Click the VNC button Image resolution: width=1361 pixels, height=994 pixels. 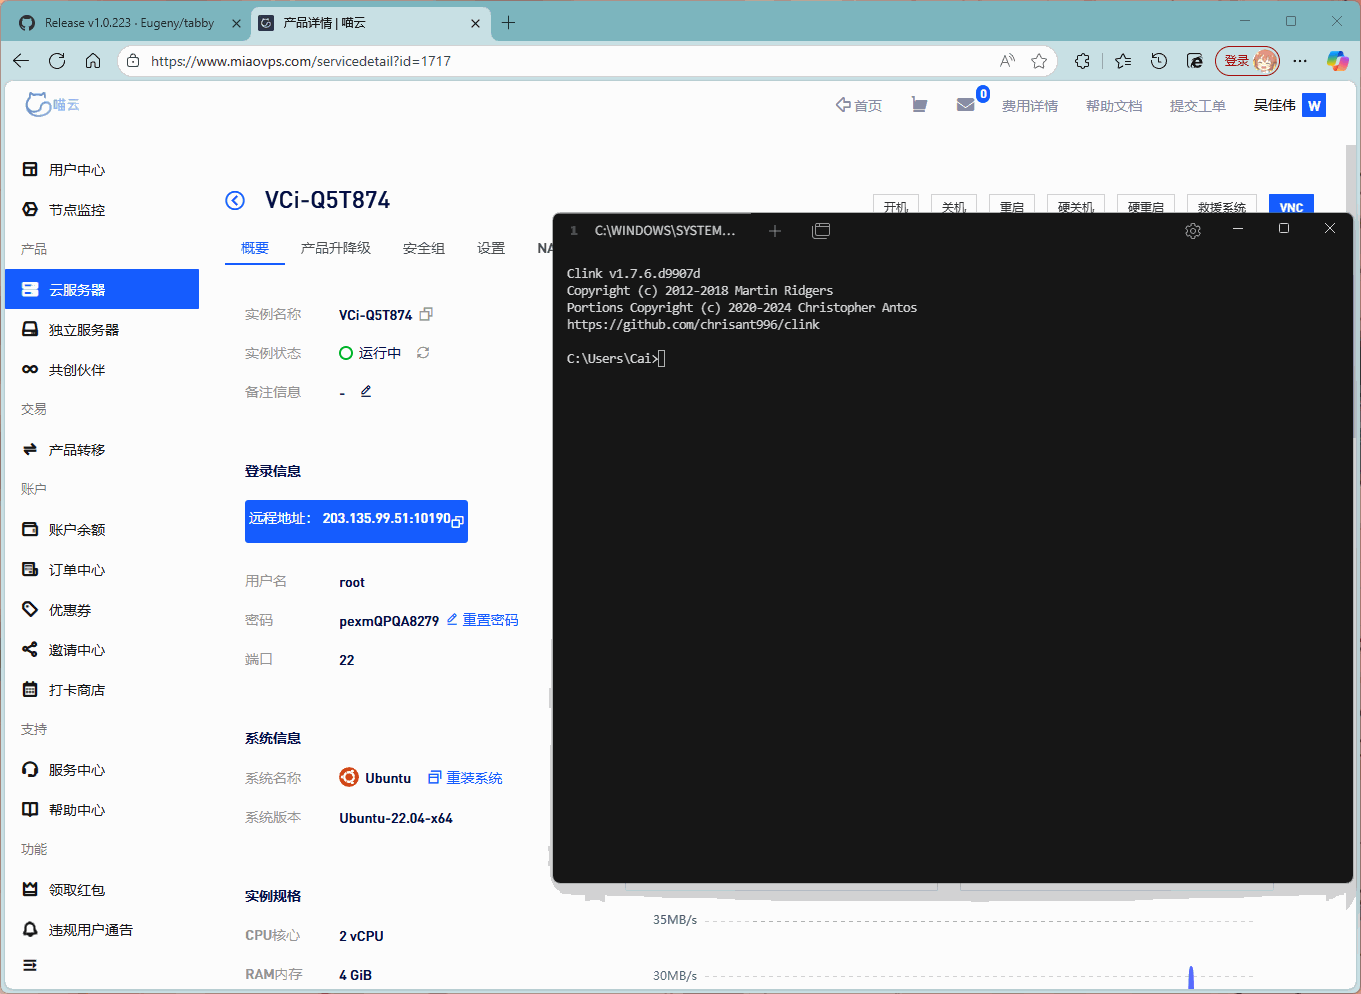pyautogui.click(x=1291, y=204)
